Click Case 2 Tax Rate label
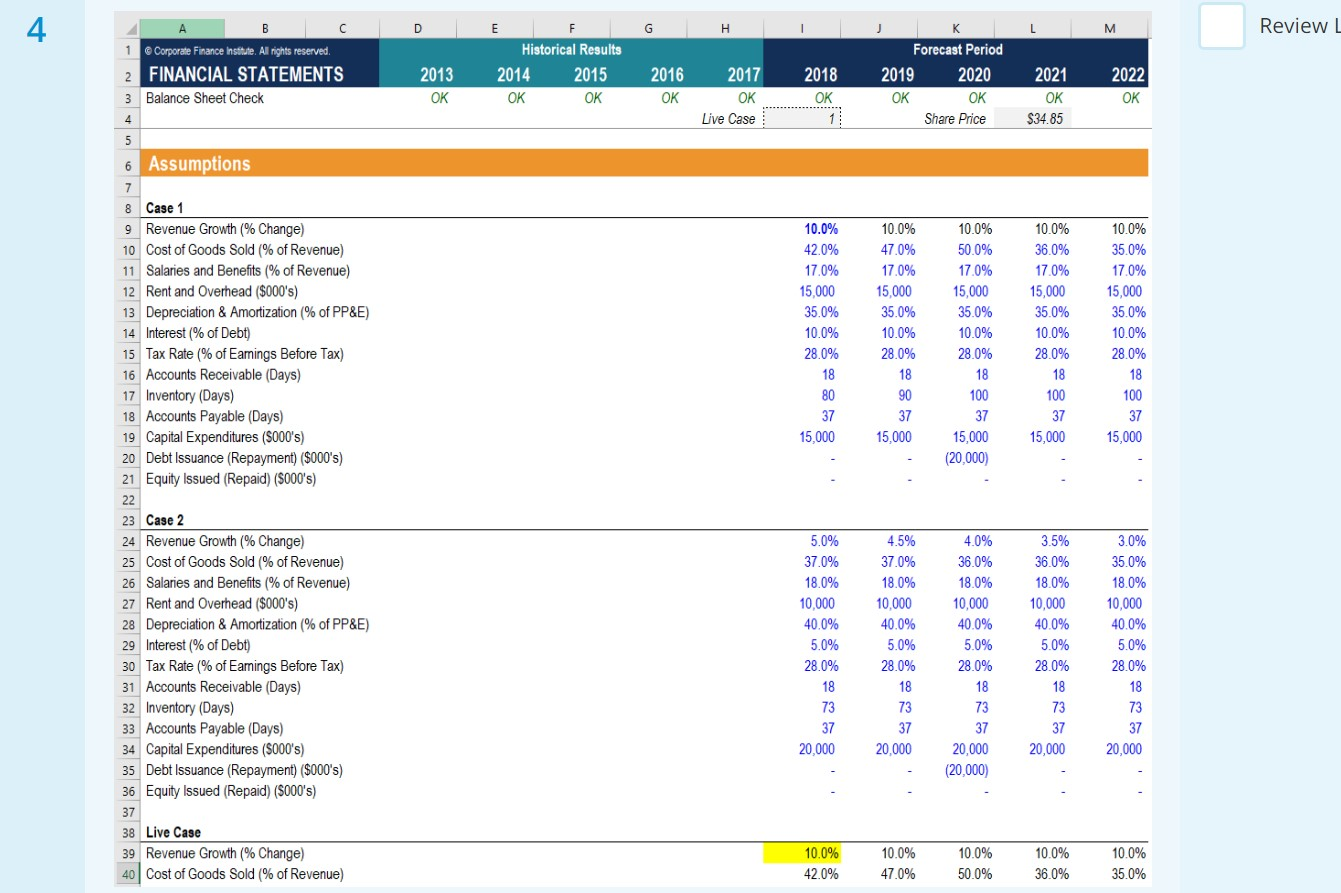 coord(245,666)
